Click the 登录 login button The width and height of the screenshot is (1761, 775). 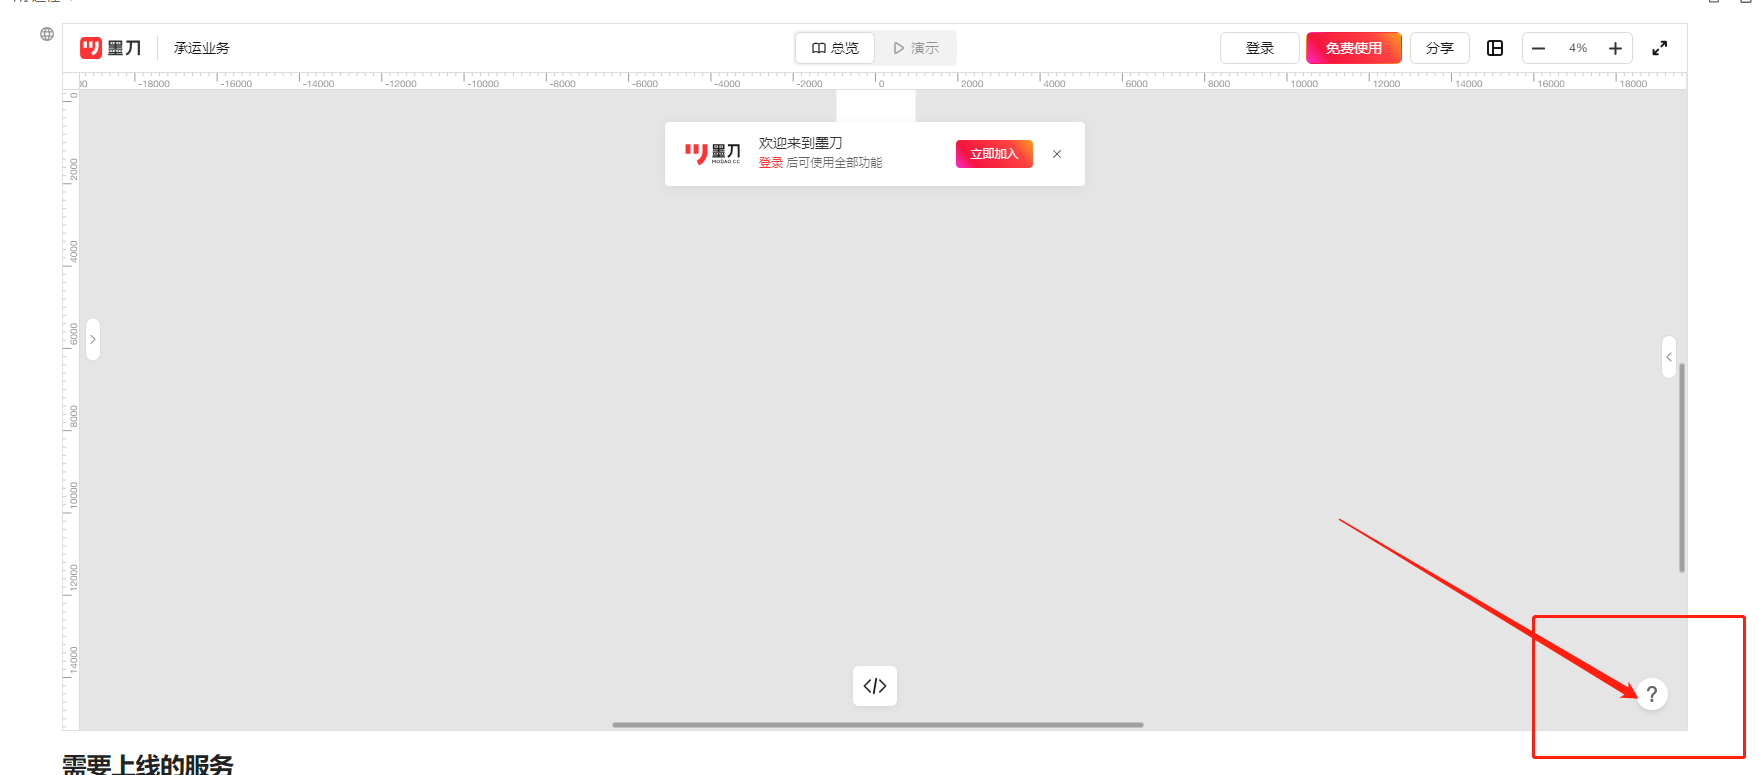tap(1260, 48)
